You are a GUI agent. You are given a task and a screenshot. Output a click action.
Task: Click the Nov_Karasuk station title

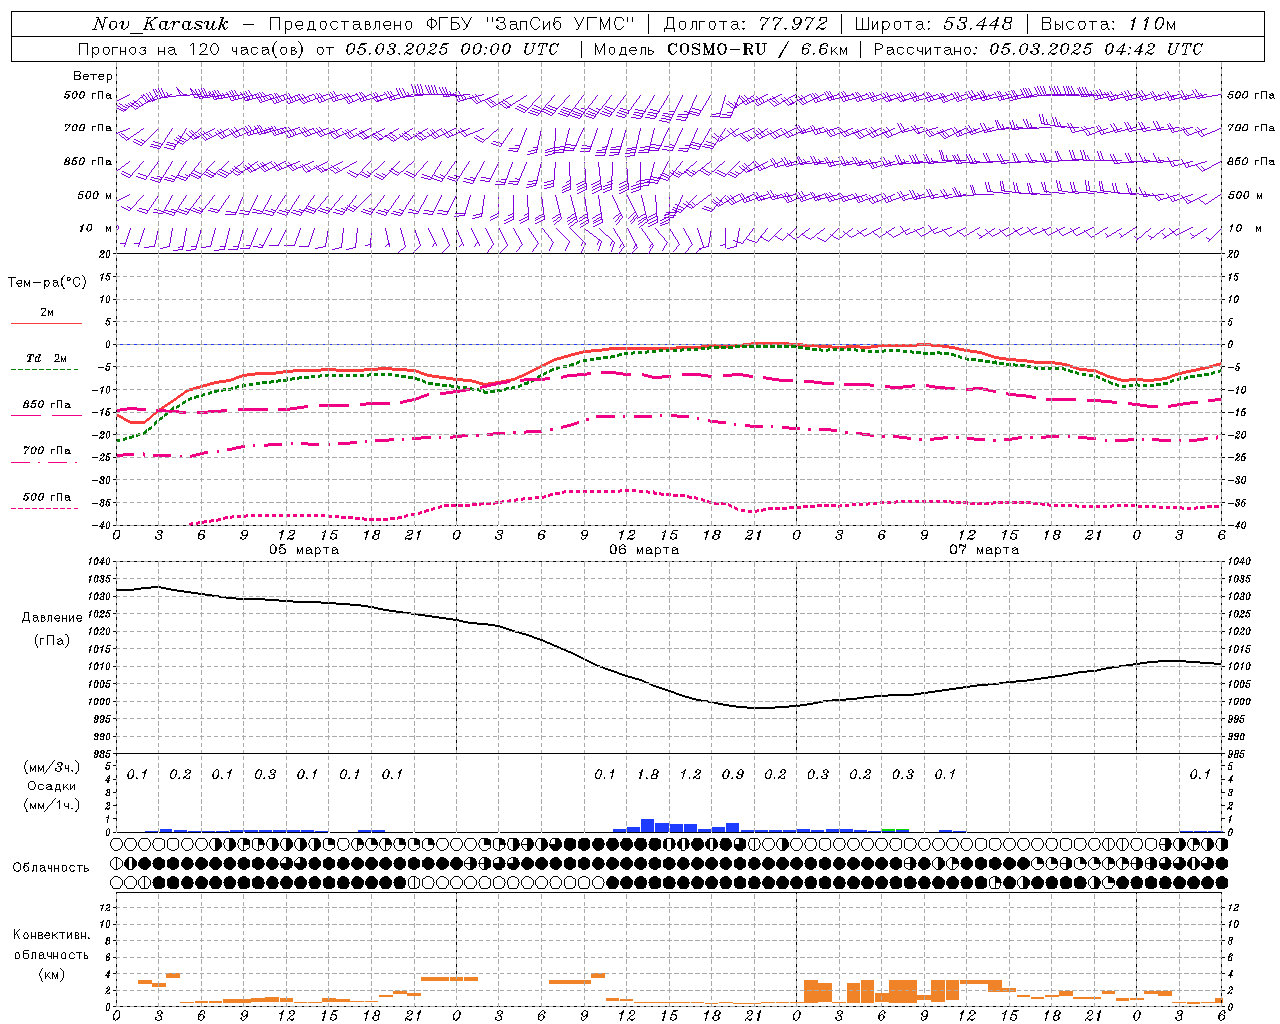160,24
